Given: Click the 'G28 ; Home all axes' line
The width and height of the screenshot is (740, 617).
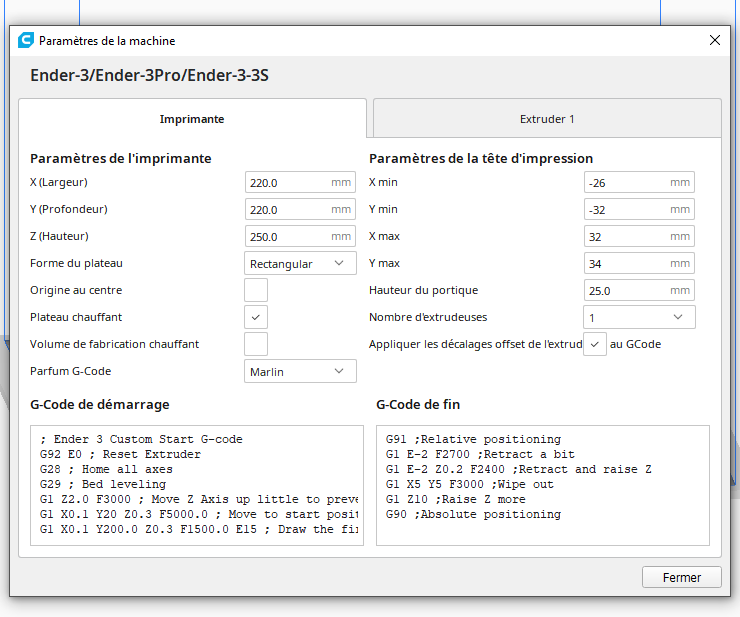Looking at the screenshot, I should click(106, 469).
